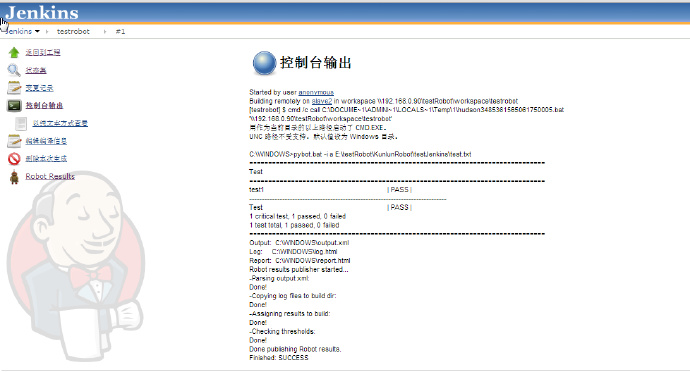The width and height of the screenshot is (690, 372).
Task: Click 'Finished: SUCCESS' line
Action: pos(279,357)
